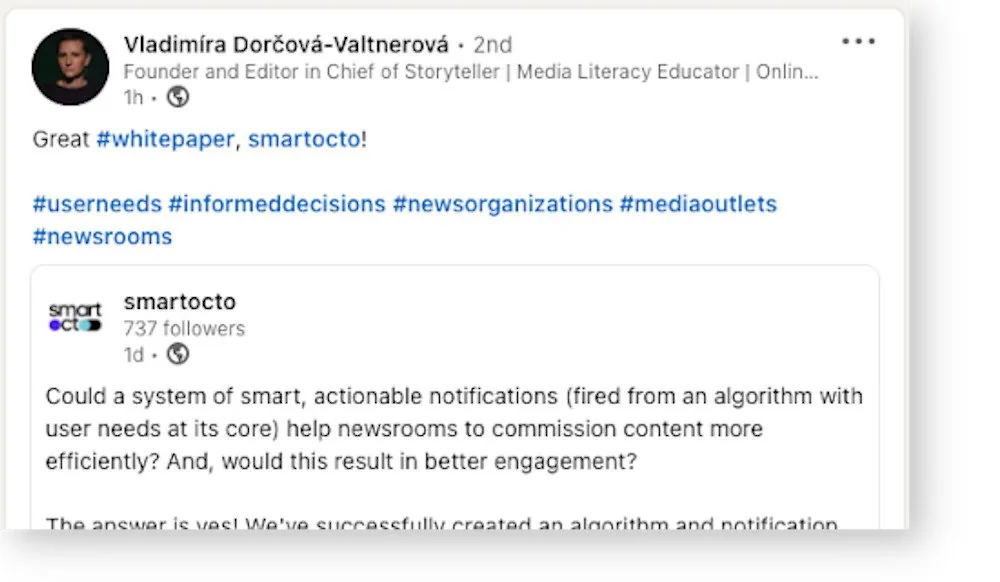Select the smartocto company logo
1000x582 pixels.
[74, 316]
